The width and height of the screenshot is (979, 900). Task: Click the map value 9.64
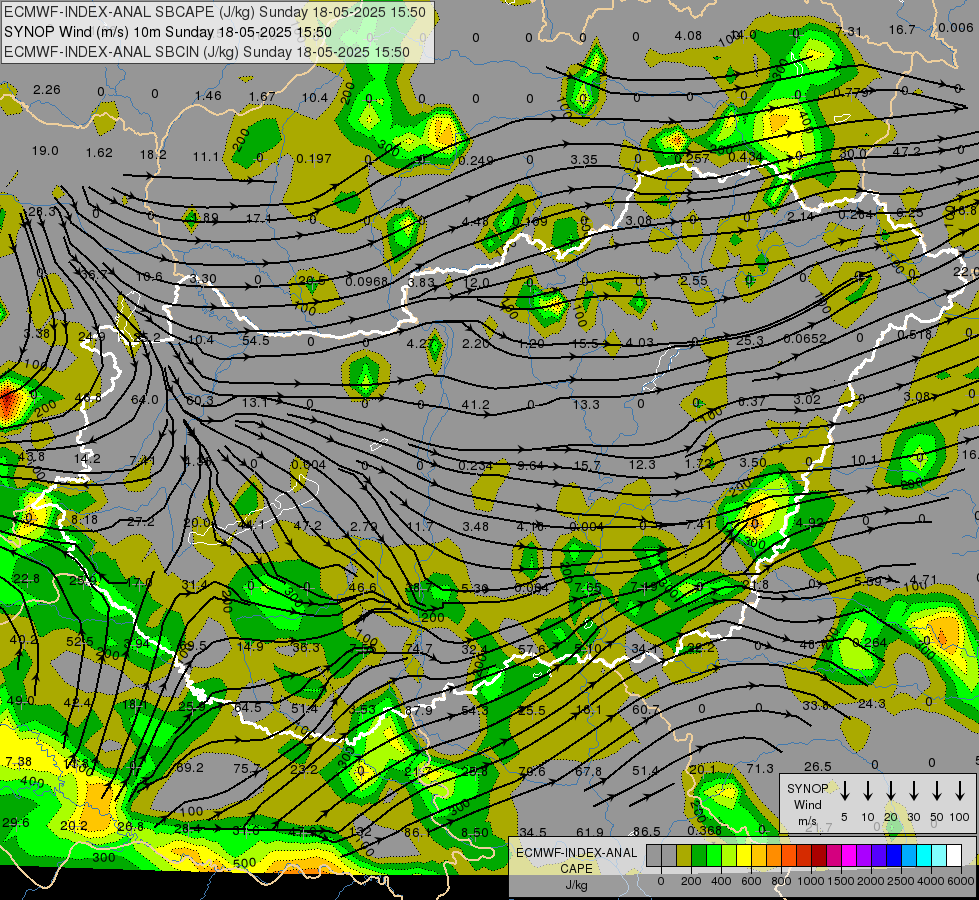[x=531, y=465]
